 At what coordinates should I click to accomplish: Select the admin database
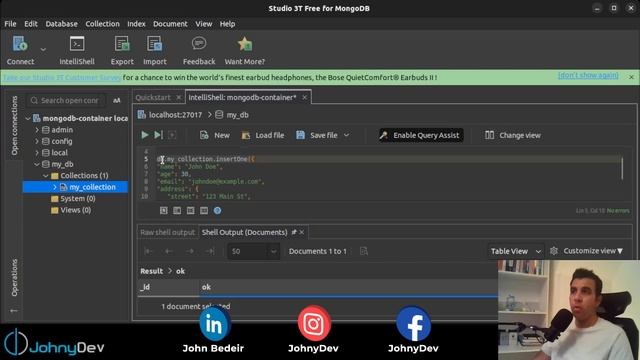[x=62, y=130]
